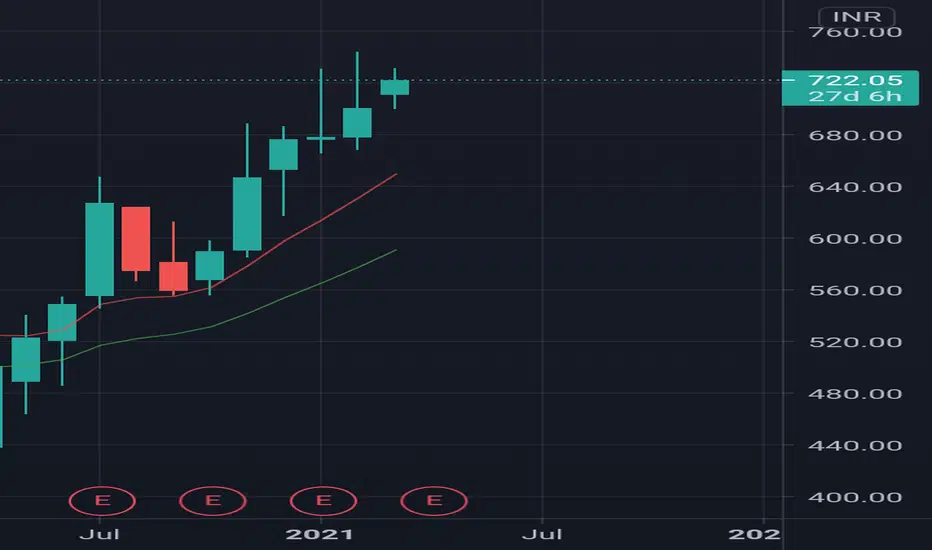
Task: Open the INR currency selector
Action: click(x=857, y=16)
